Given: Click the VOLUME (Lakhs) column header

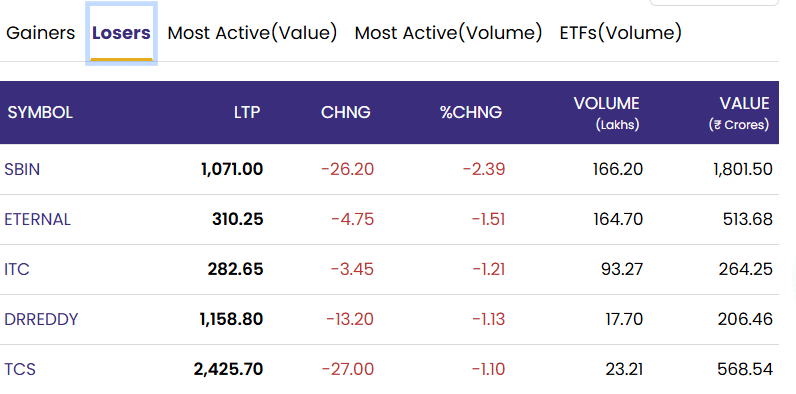Looking at the screenshot, I should point(606,113).
